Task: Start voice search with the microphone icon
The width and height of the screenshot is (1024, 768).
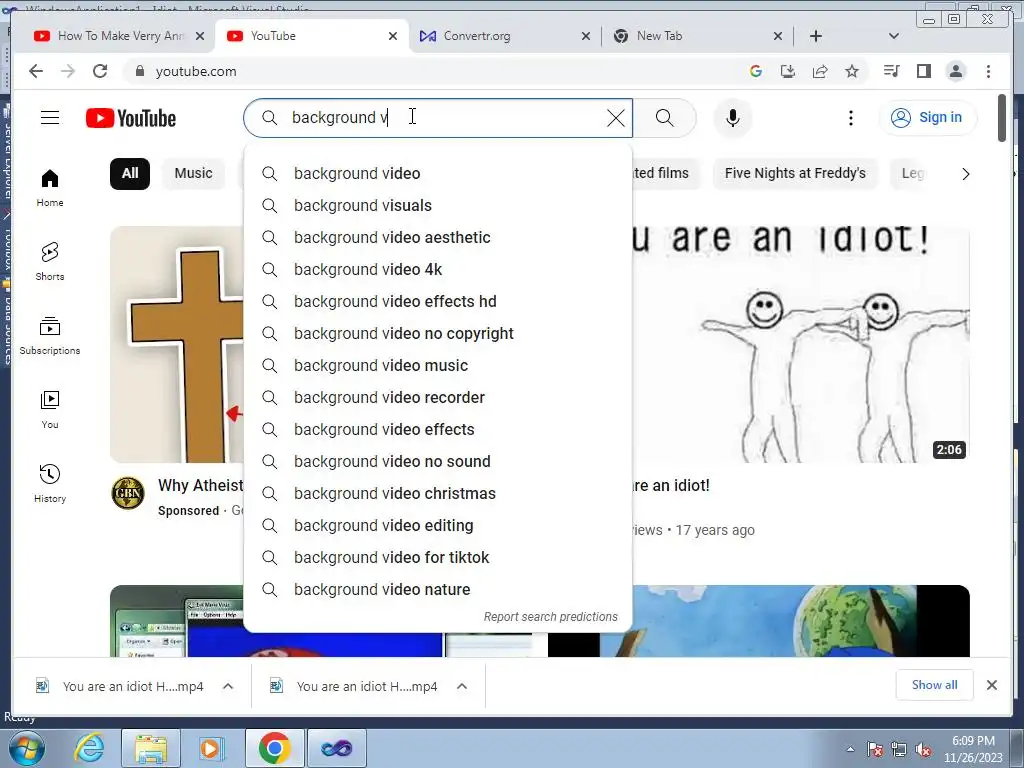Action: pos(733,118)
